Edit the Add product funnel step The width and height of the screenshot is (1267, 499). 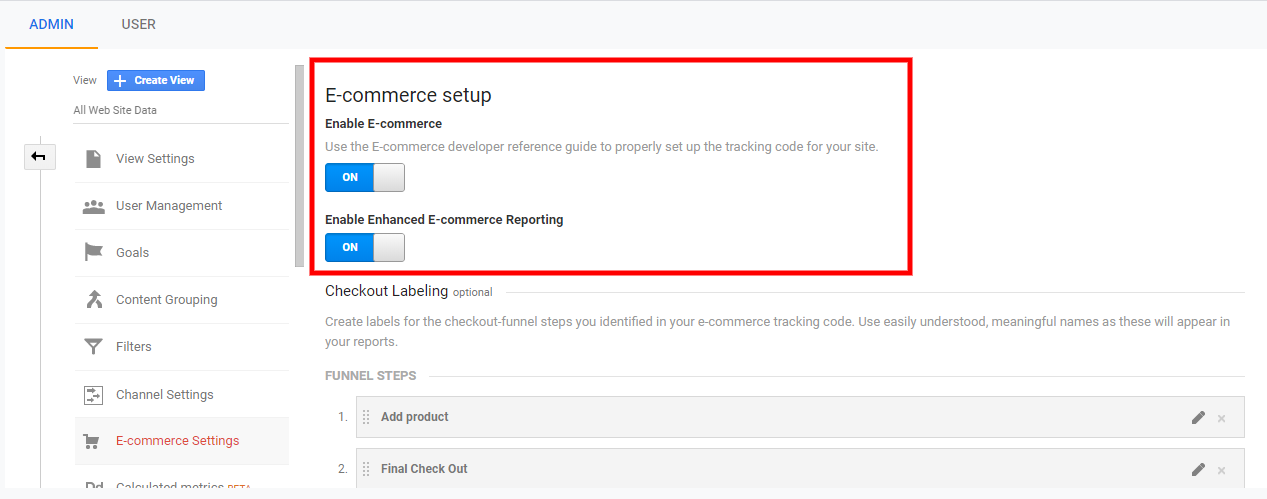click(1198, 417)
